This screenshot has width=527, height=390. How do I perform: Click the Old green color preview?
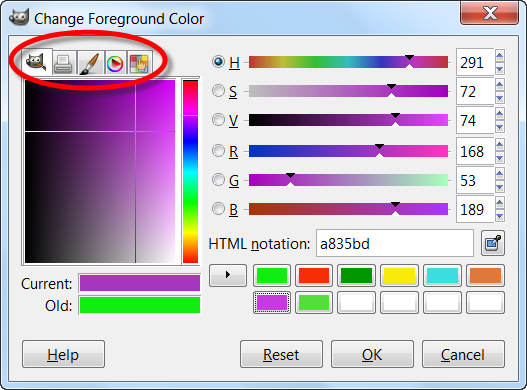point(140,305)
